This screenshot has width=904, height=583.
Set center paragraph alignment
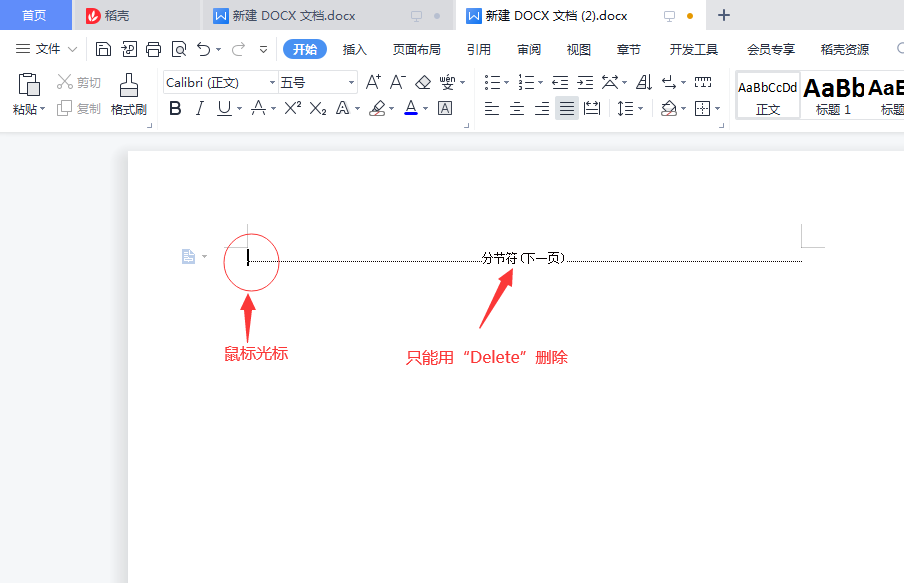[x=517, y=108]
